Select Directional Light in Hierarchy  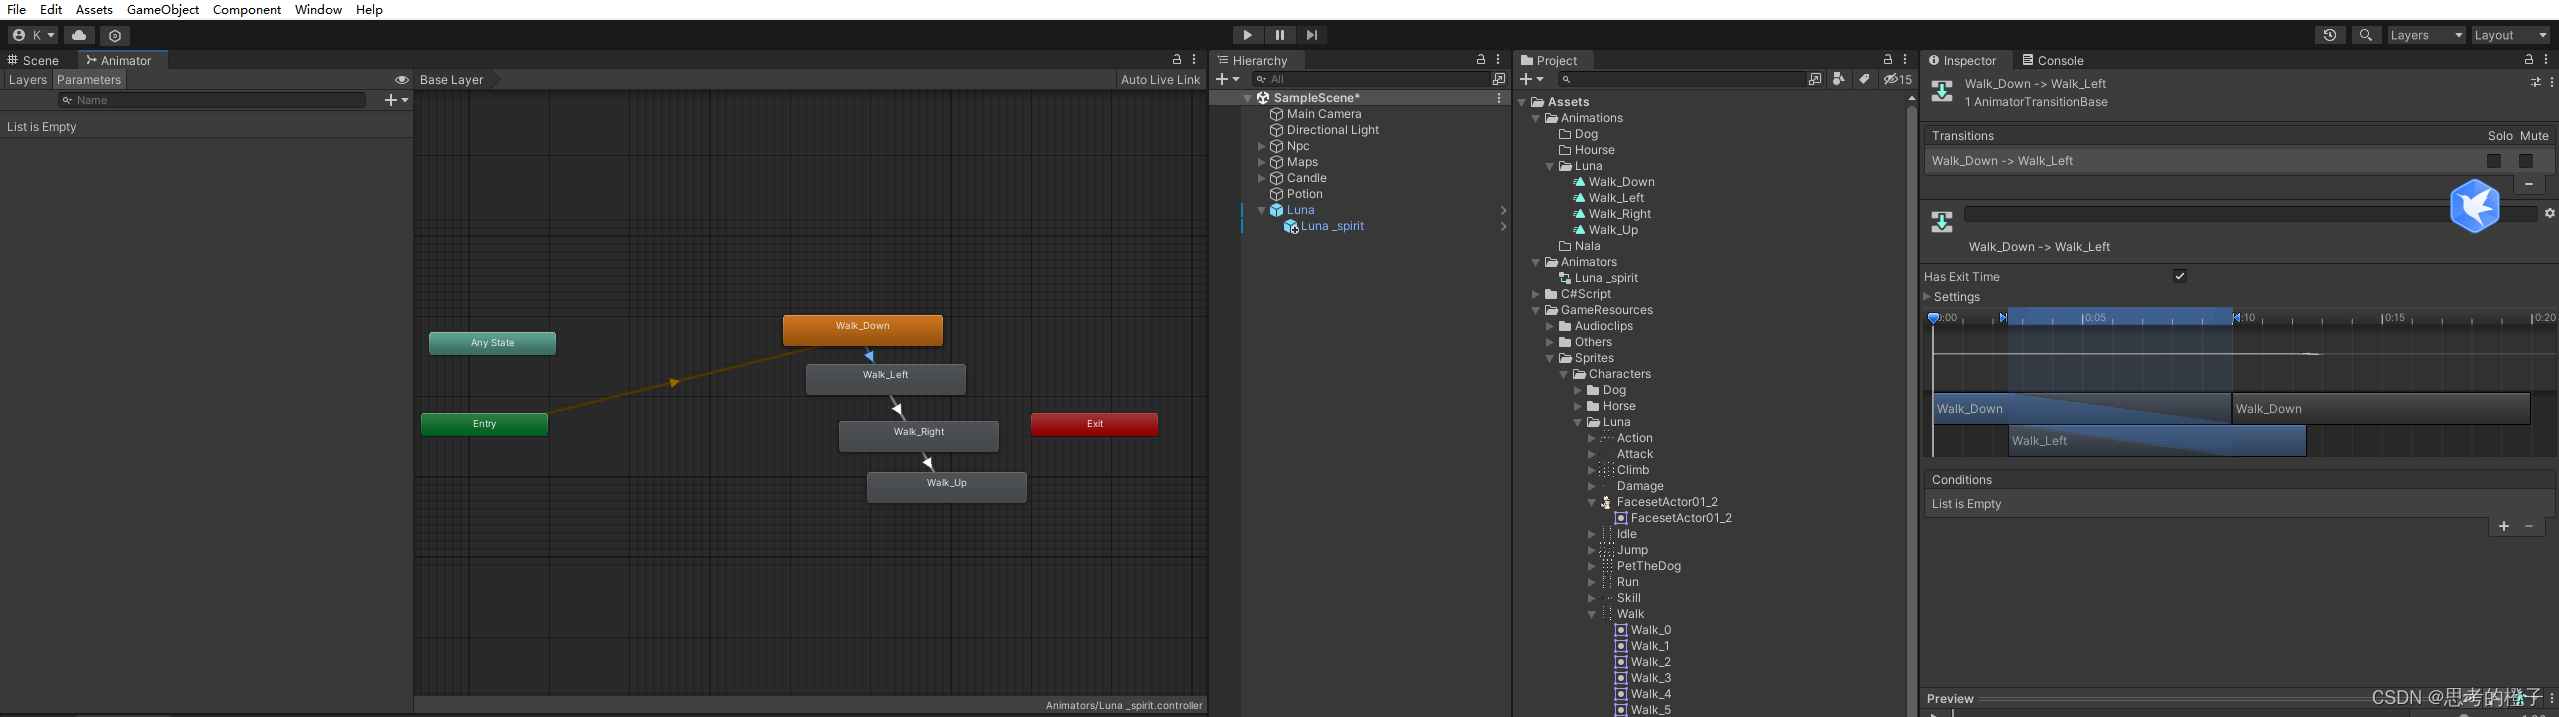[x=1333, y=130]
